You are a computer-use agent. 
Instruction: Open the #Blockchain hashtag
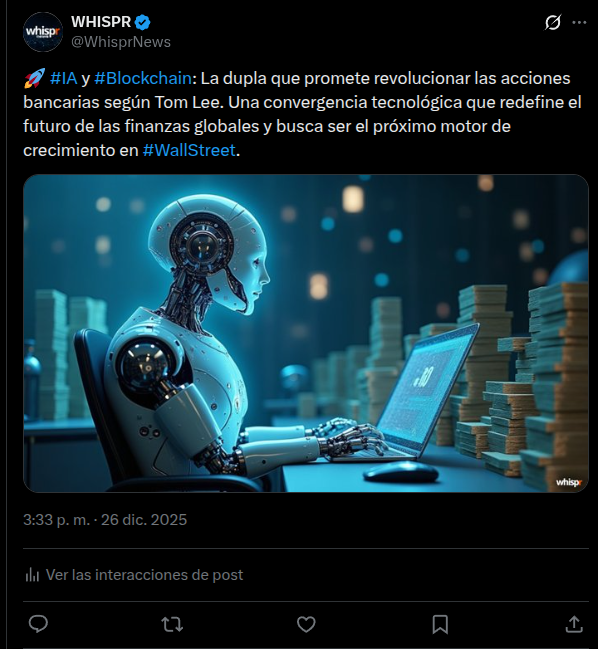click(143, 78)
